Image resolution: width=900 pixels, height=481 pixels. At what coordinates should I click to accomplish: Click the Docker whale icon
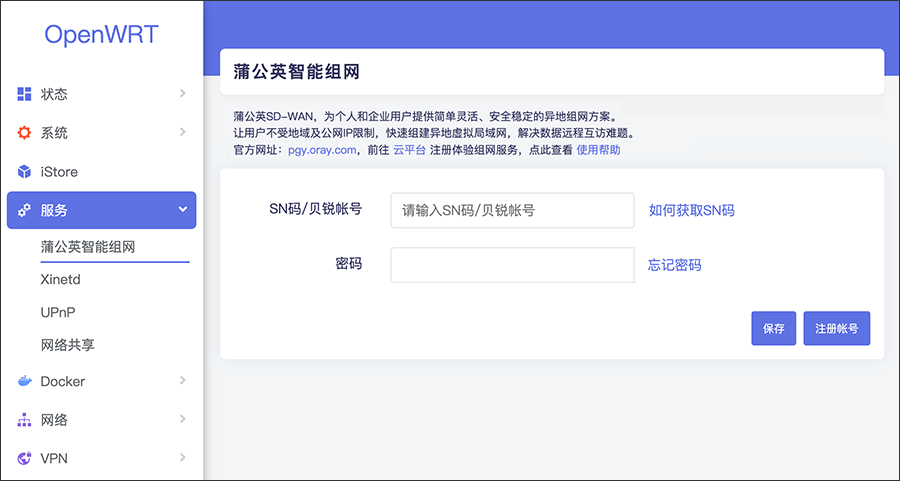tap(24, 381)
